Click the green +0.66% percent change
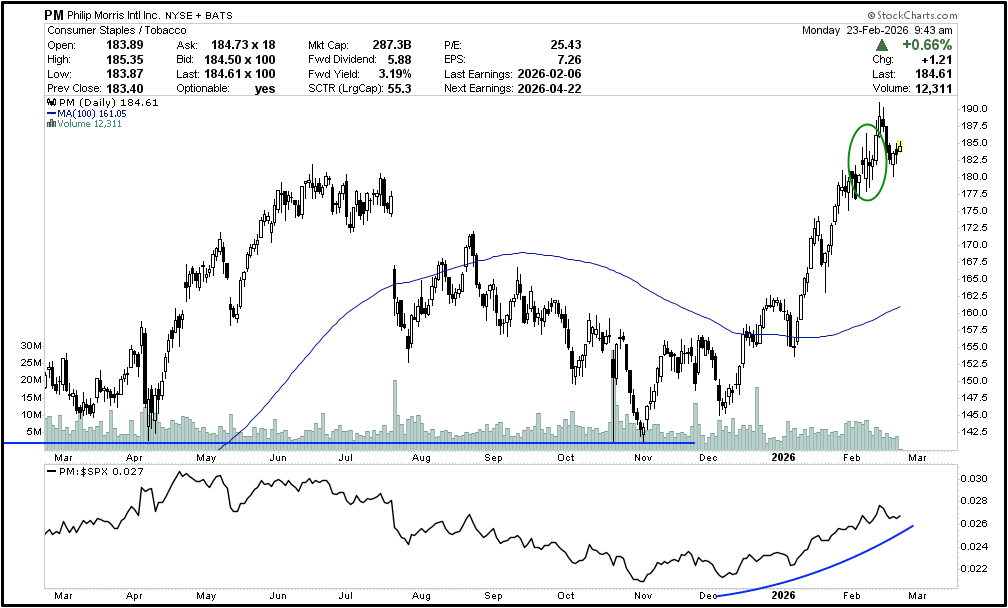 pos(927,45)
